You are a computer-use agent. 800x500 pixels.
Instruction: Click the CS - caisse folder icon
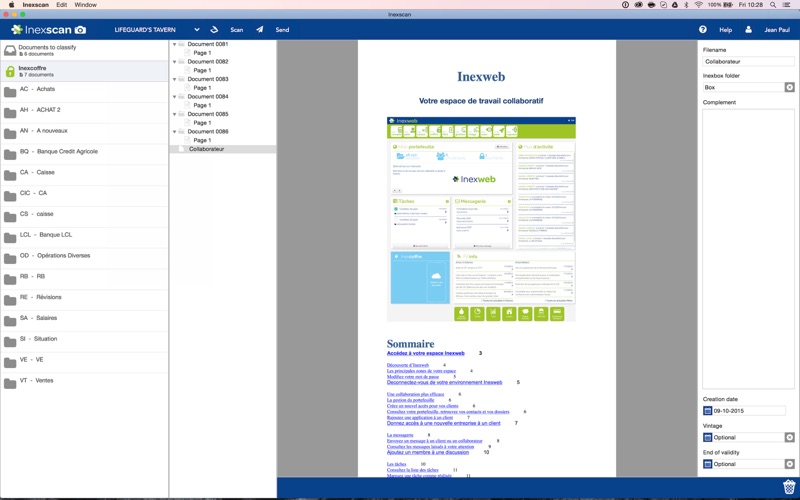(x=10, y=217)
